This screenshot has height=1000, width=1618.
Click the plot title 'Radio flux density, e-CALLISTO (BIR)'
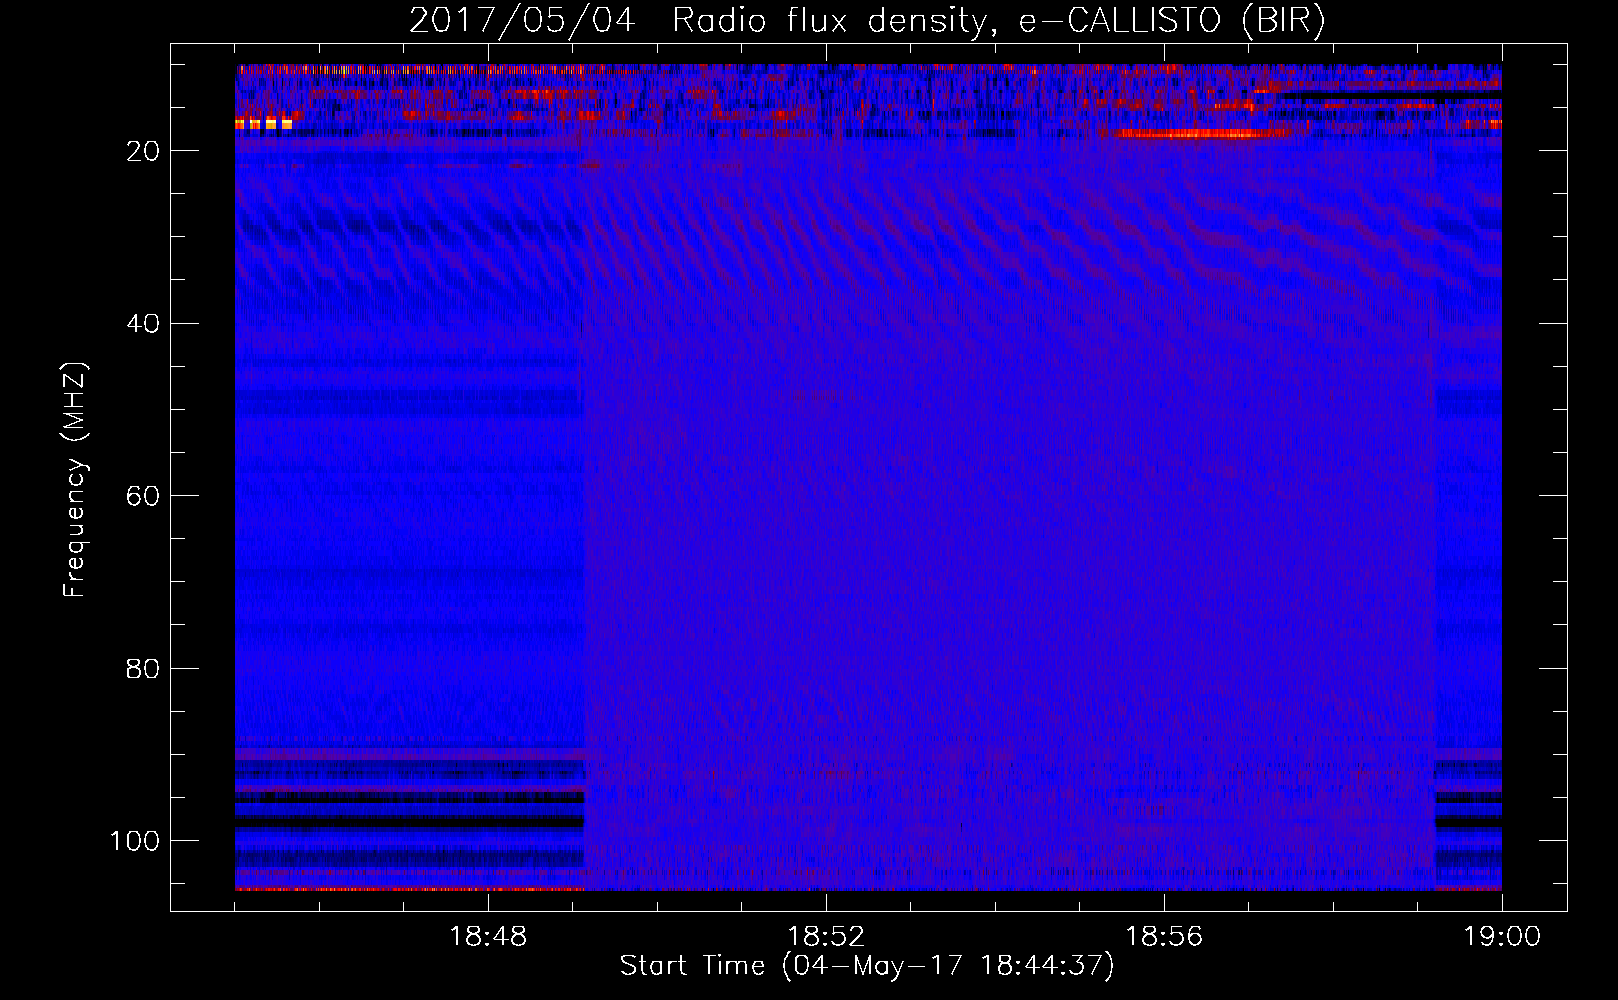pyautogui.click(x=998, y=21)
